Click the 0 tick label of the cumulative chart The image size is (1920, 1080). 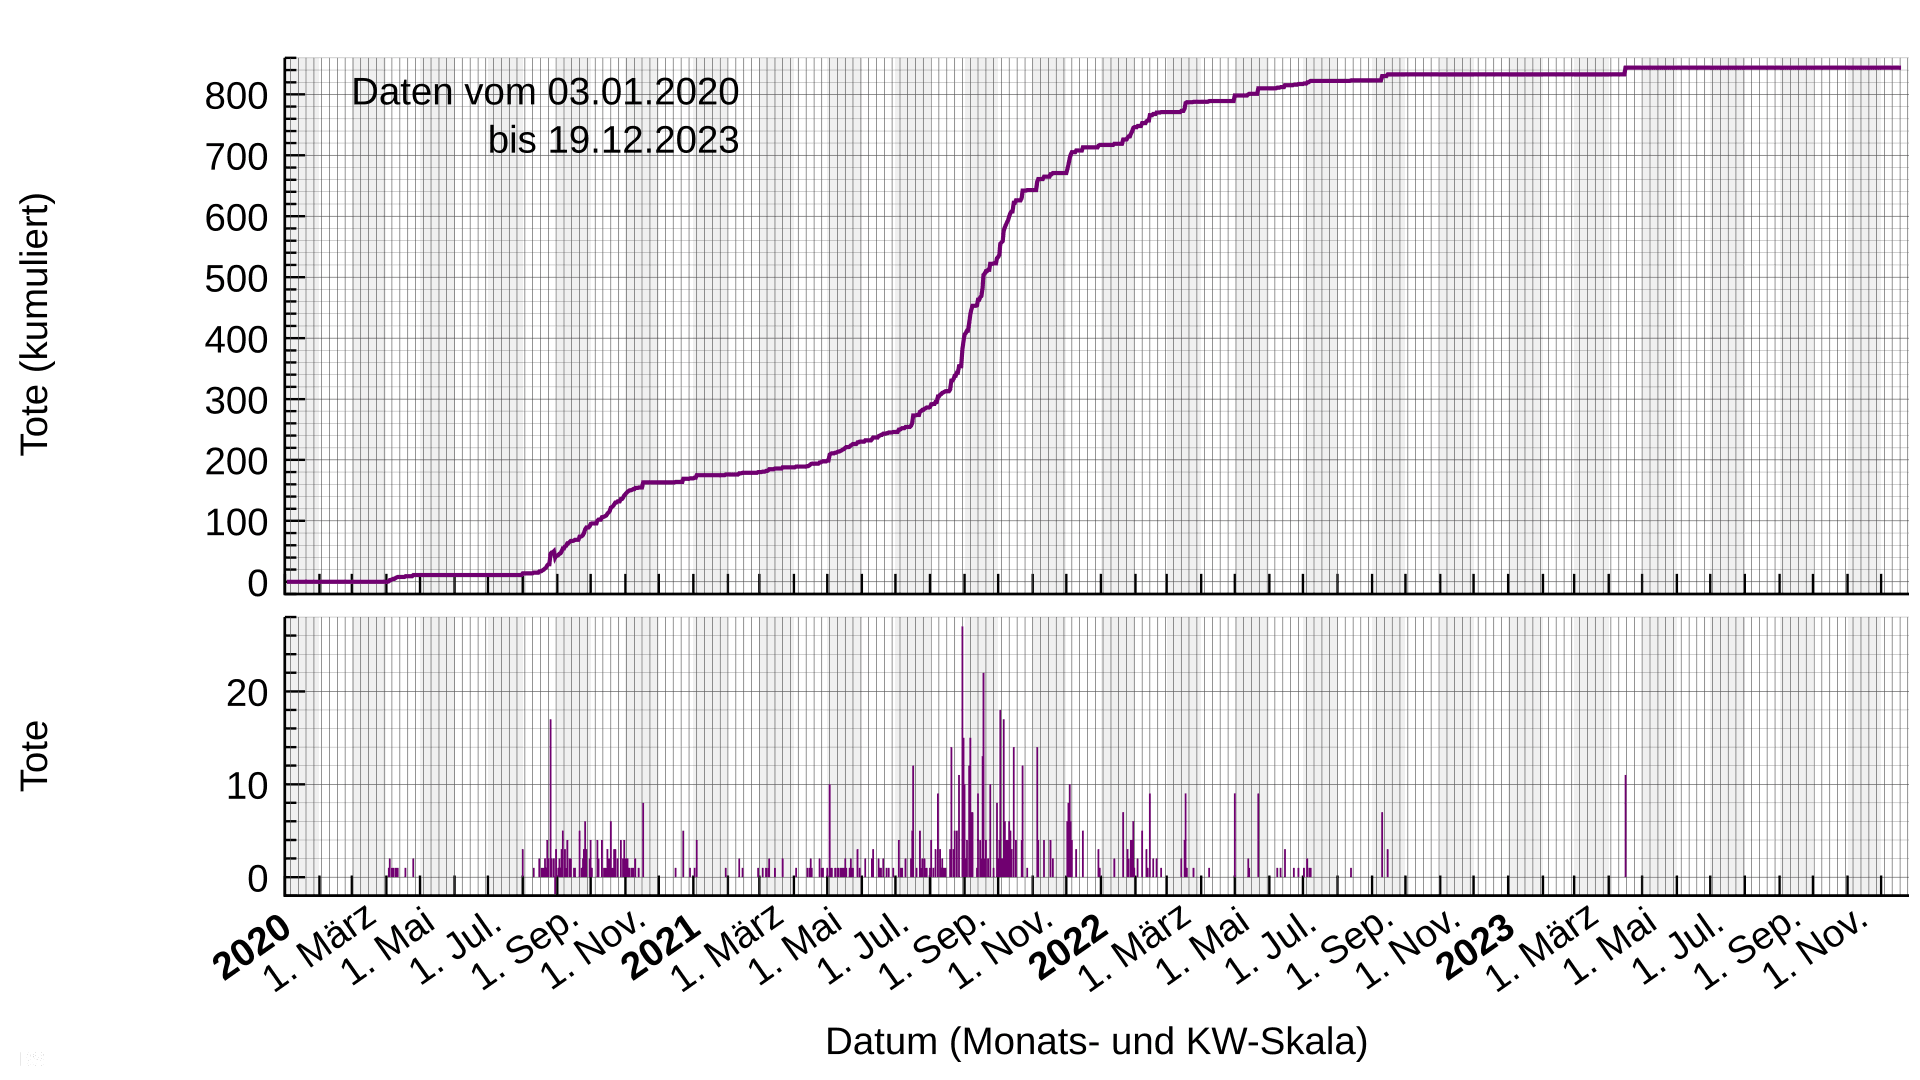257,584
